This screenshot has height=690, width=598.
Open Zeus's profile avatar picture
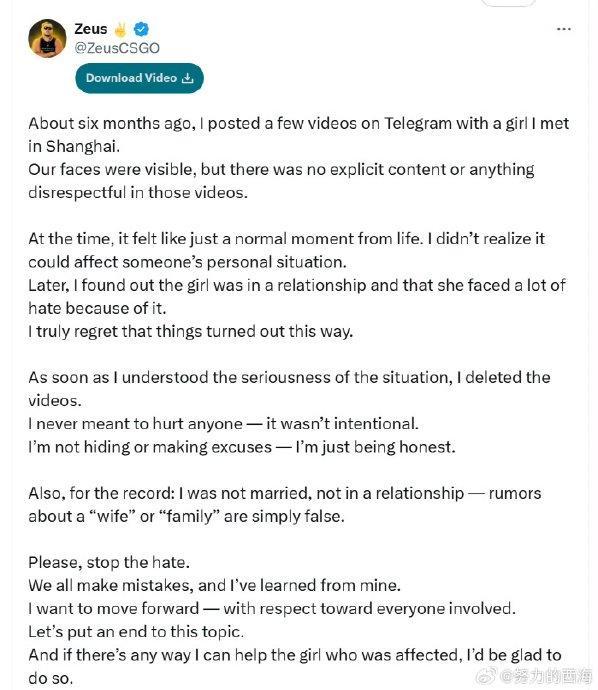click(48, 38)
